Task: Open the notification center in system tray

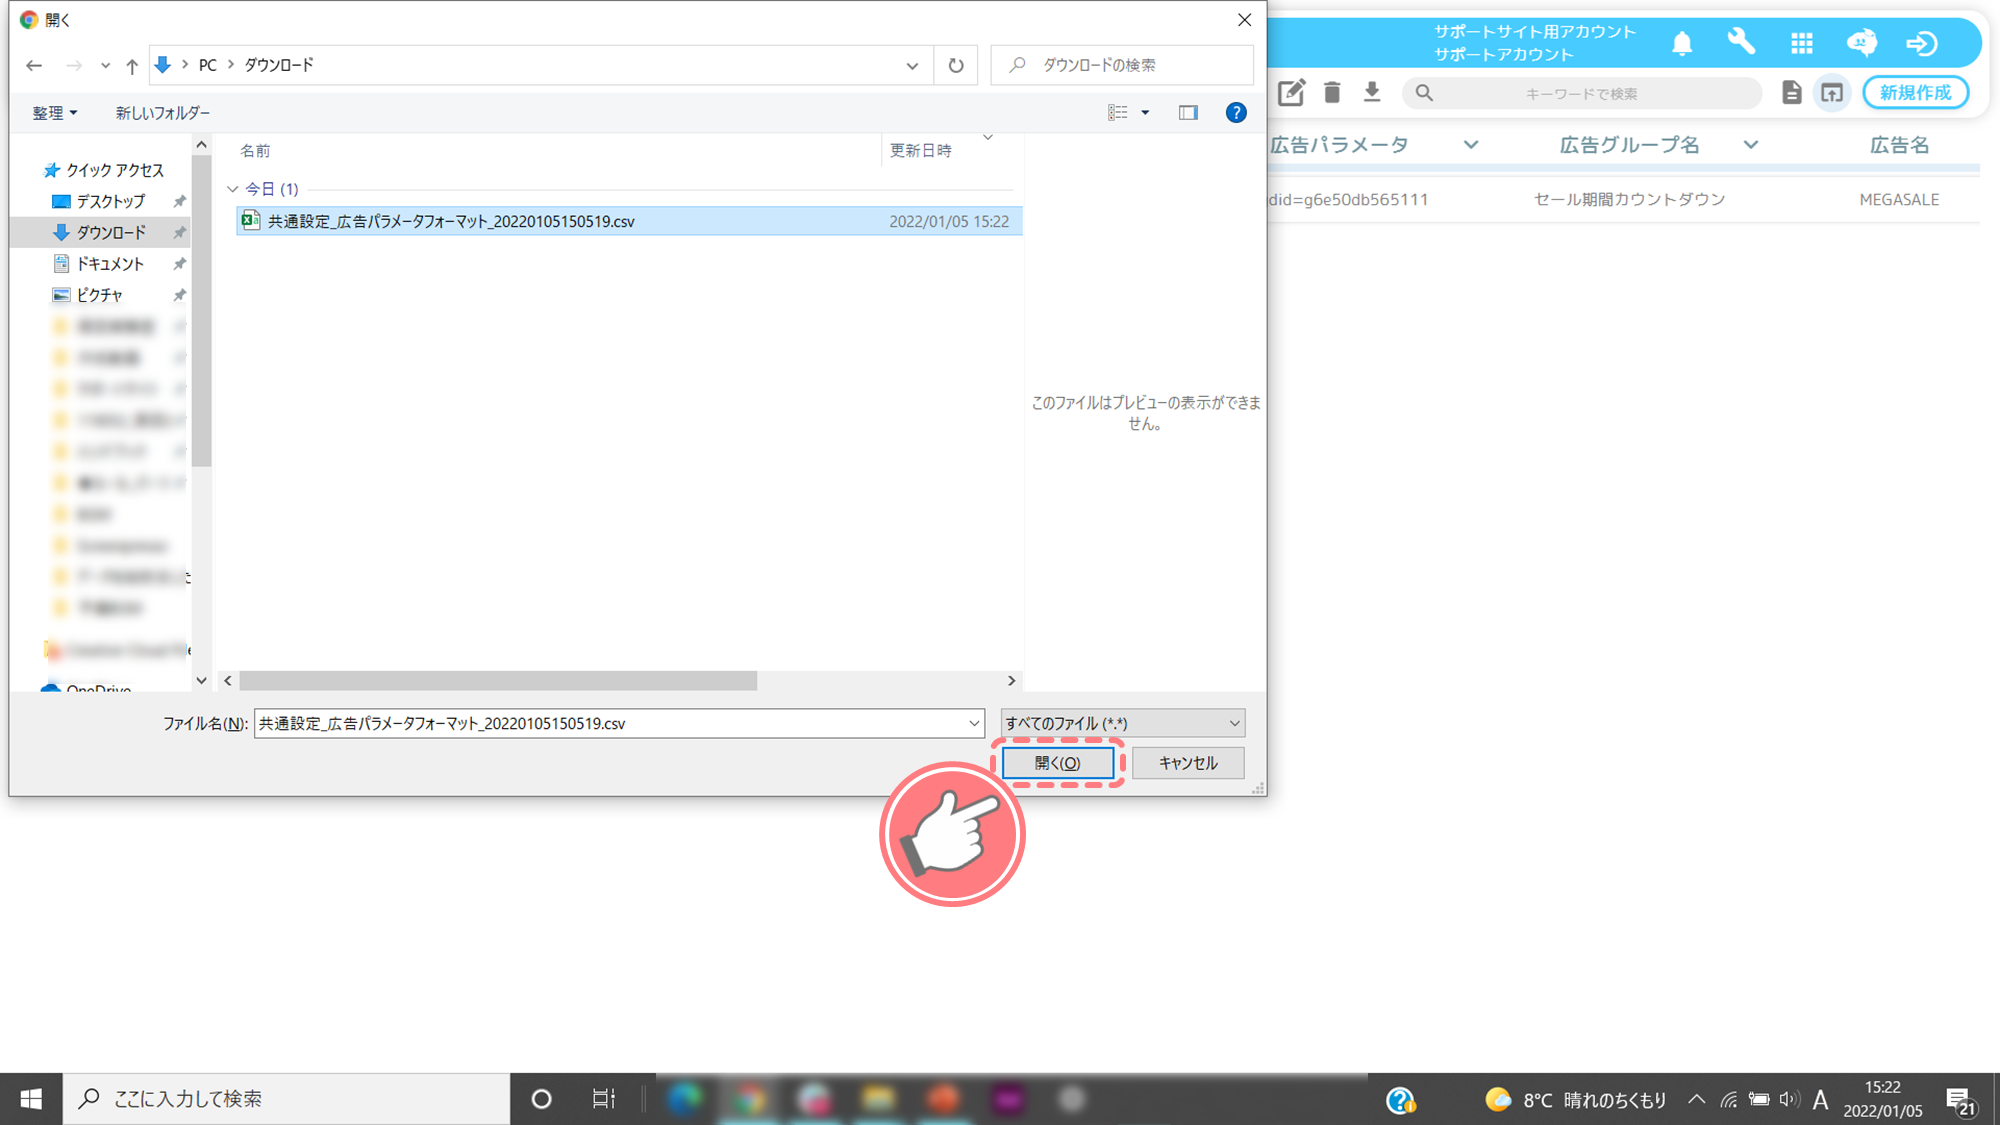Action: tap(1961, 1100)
